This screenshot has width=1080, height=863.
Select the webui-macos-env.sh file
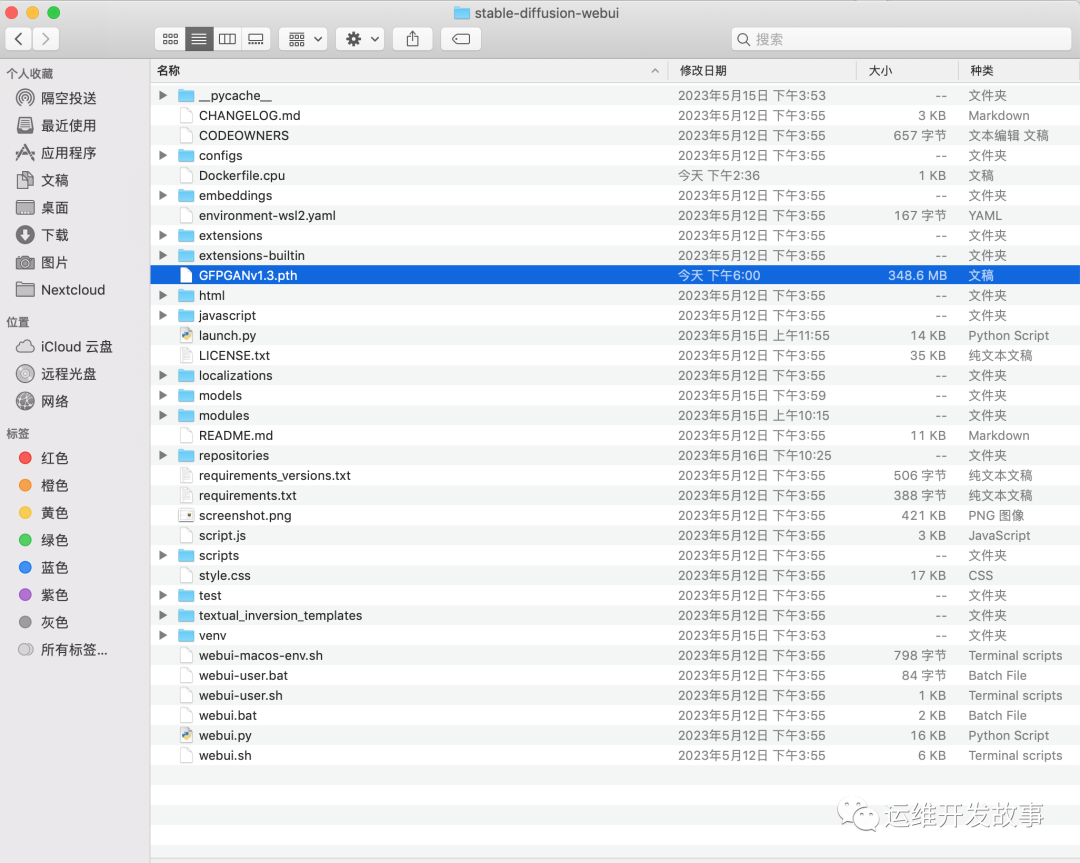coord(614,655)
